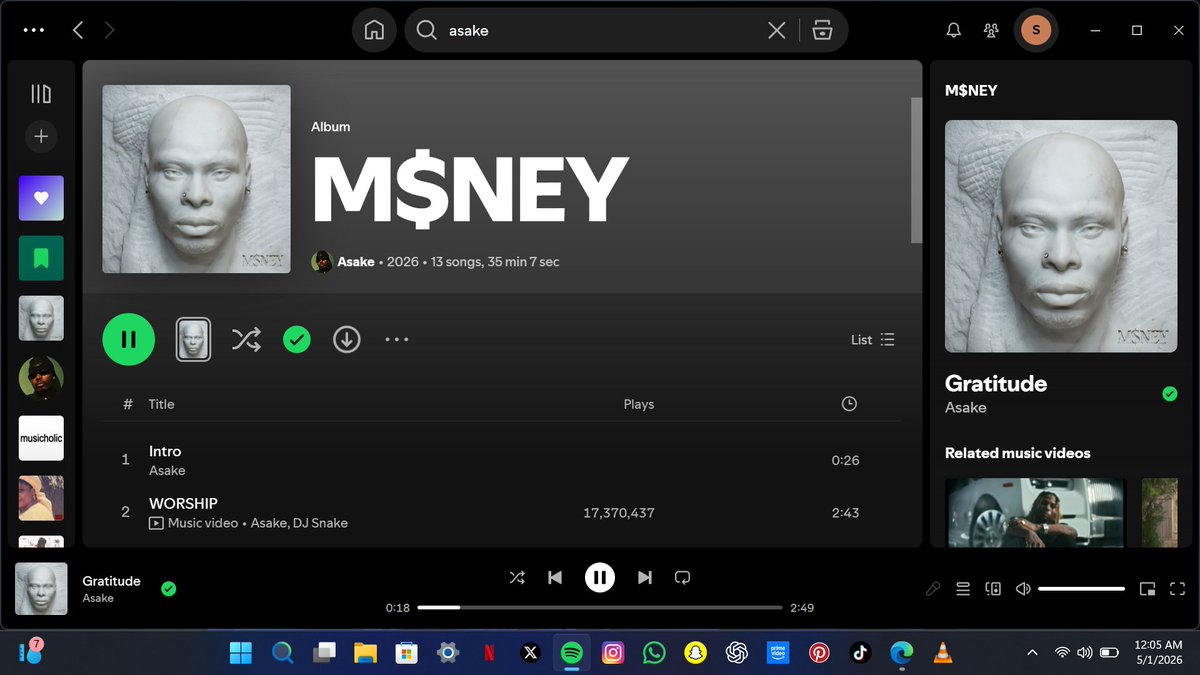Open Liked Songs in sidebar
The height and width of the screenshot is (675, 1200).
[x=41, y=198]
